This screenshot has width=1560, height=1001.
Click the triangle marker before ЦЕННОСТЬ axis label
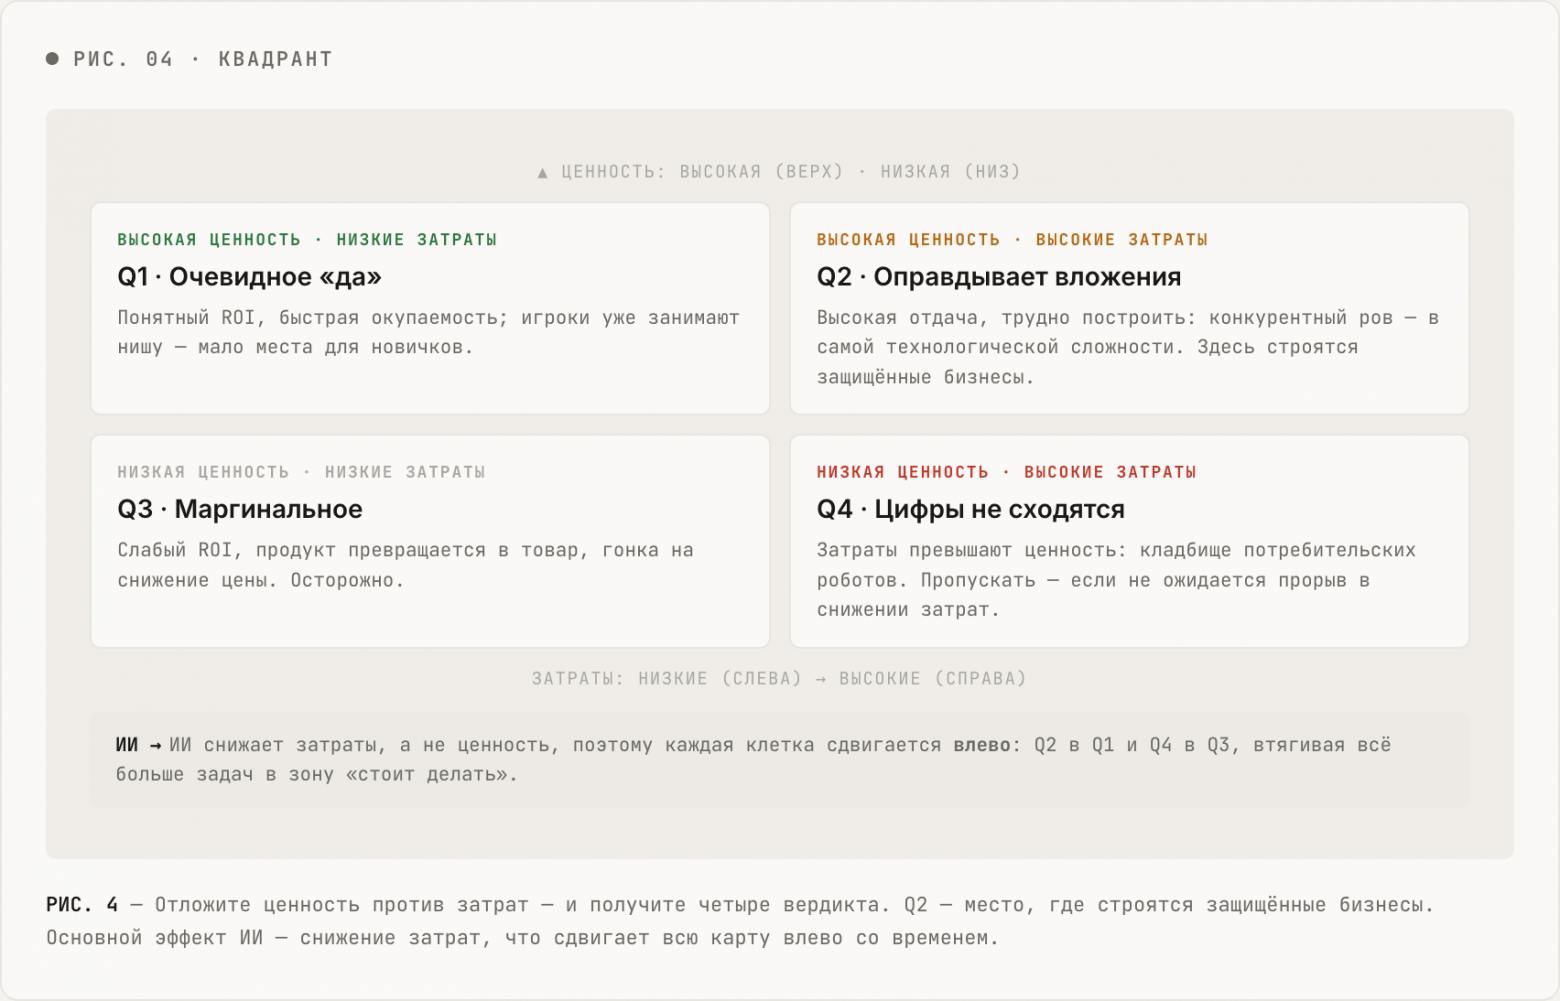[542, 172]
